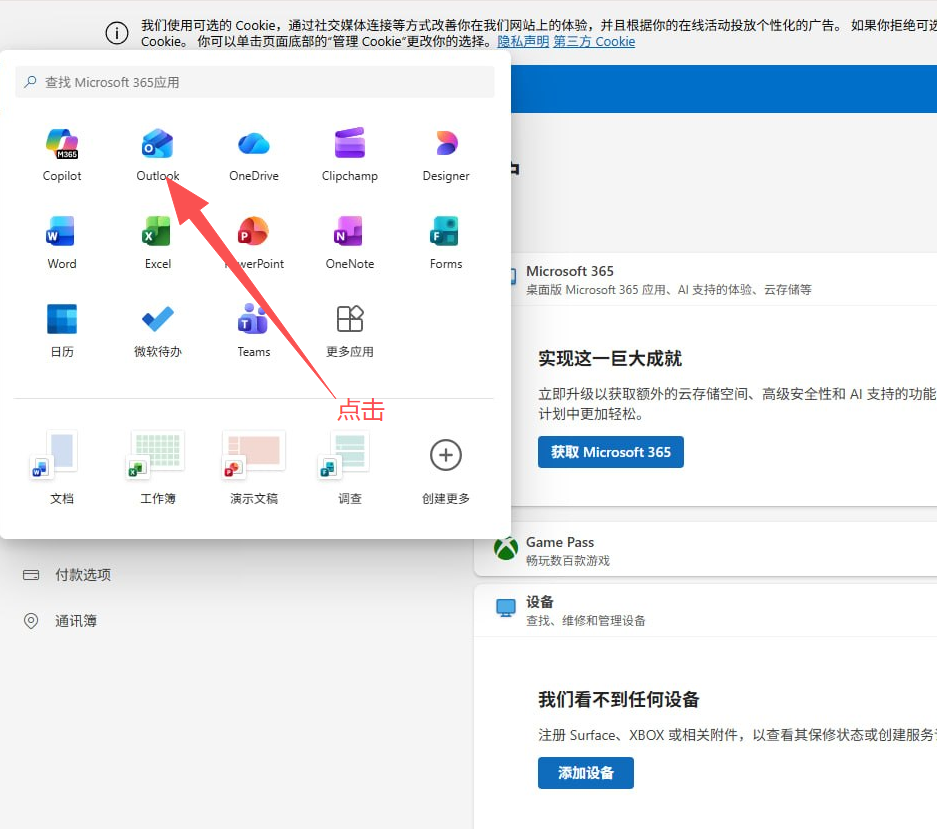Open the 微软待办 To Do app

pos(158,330)
